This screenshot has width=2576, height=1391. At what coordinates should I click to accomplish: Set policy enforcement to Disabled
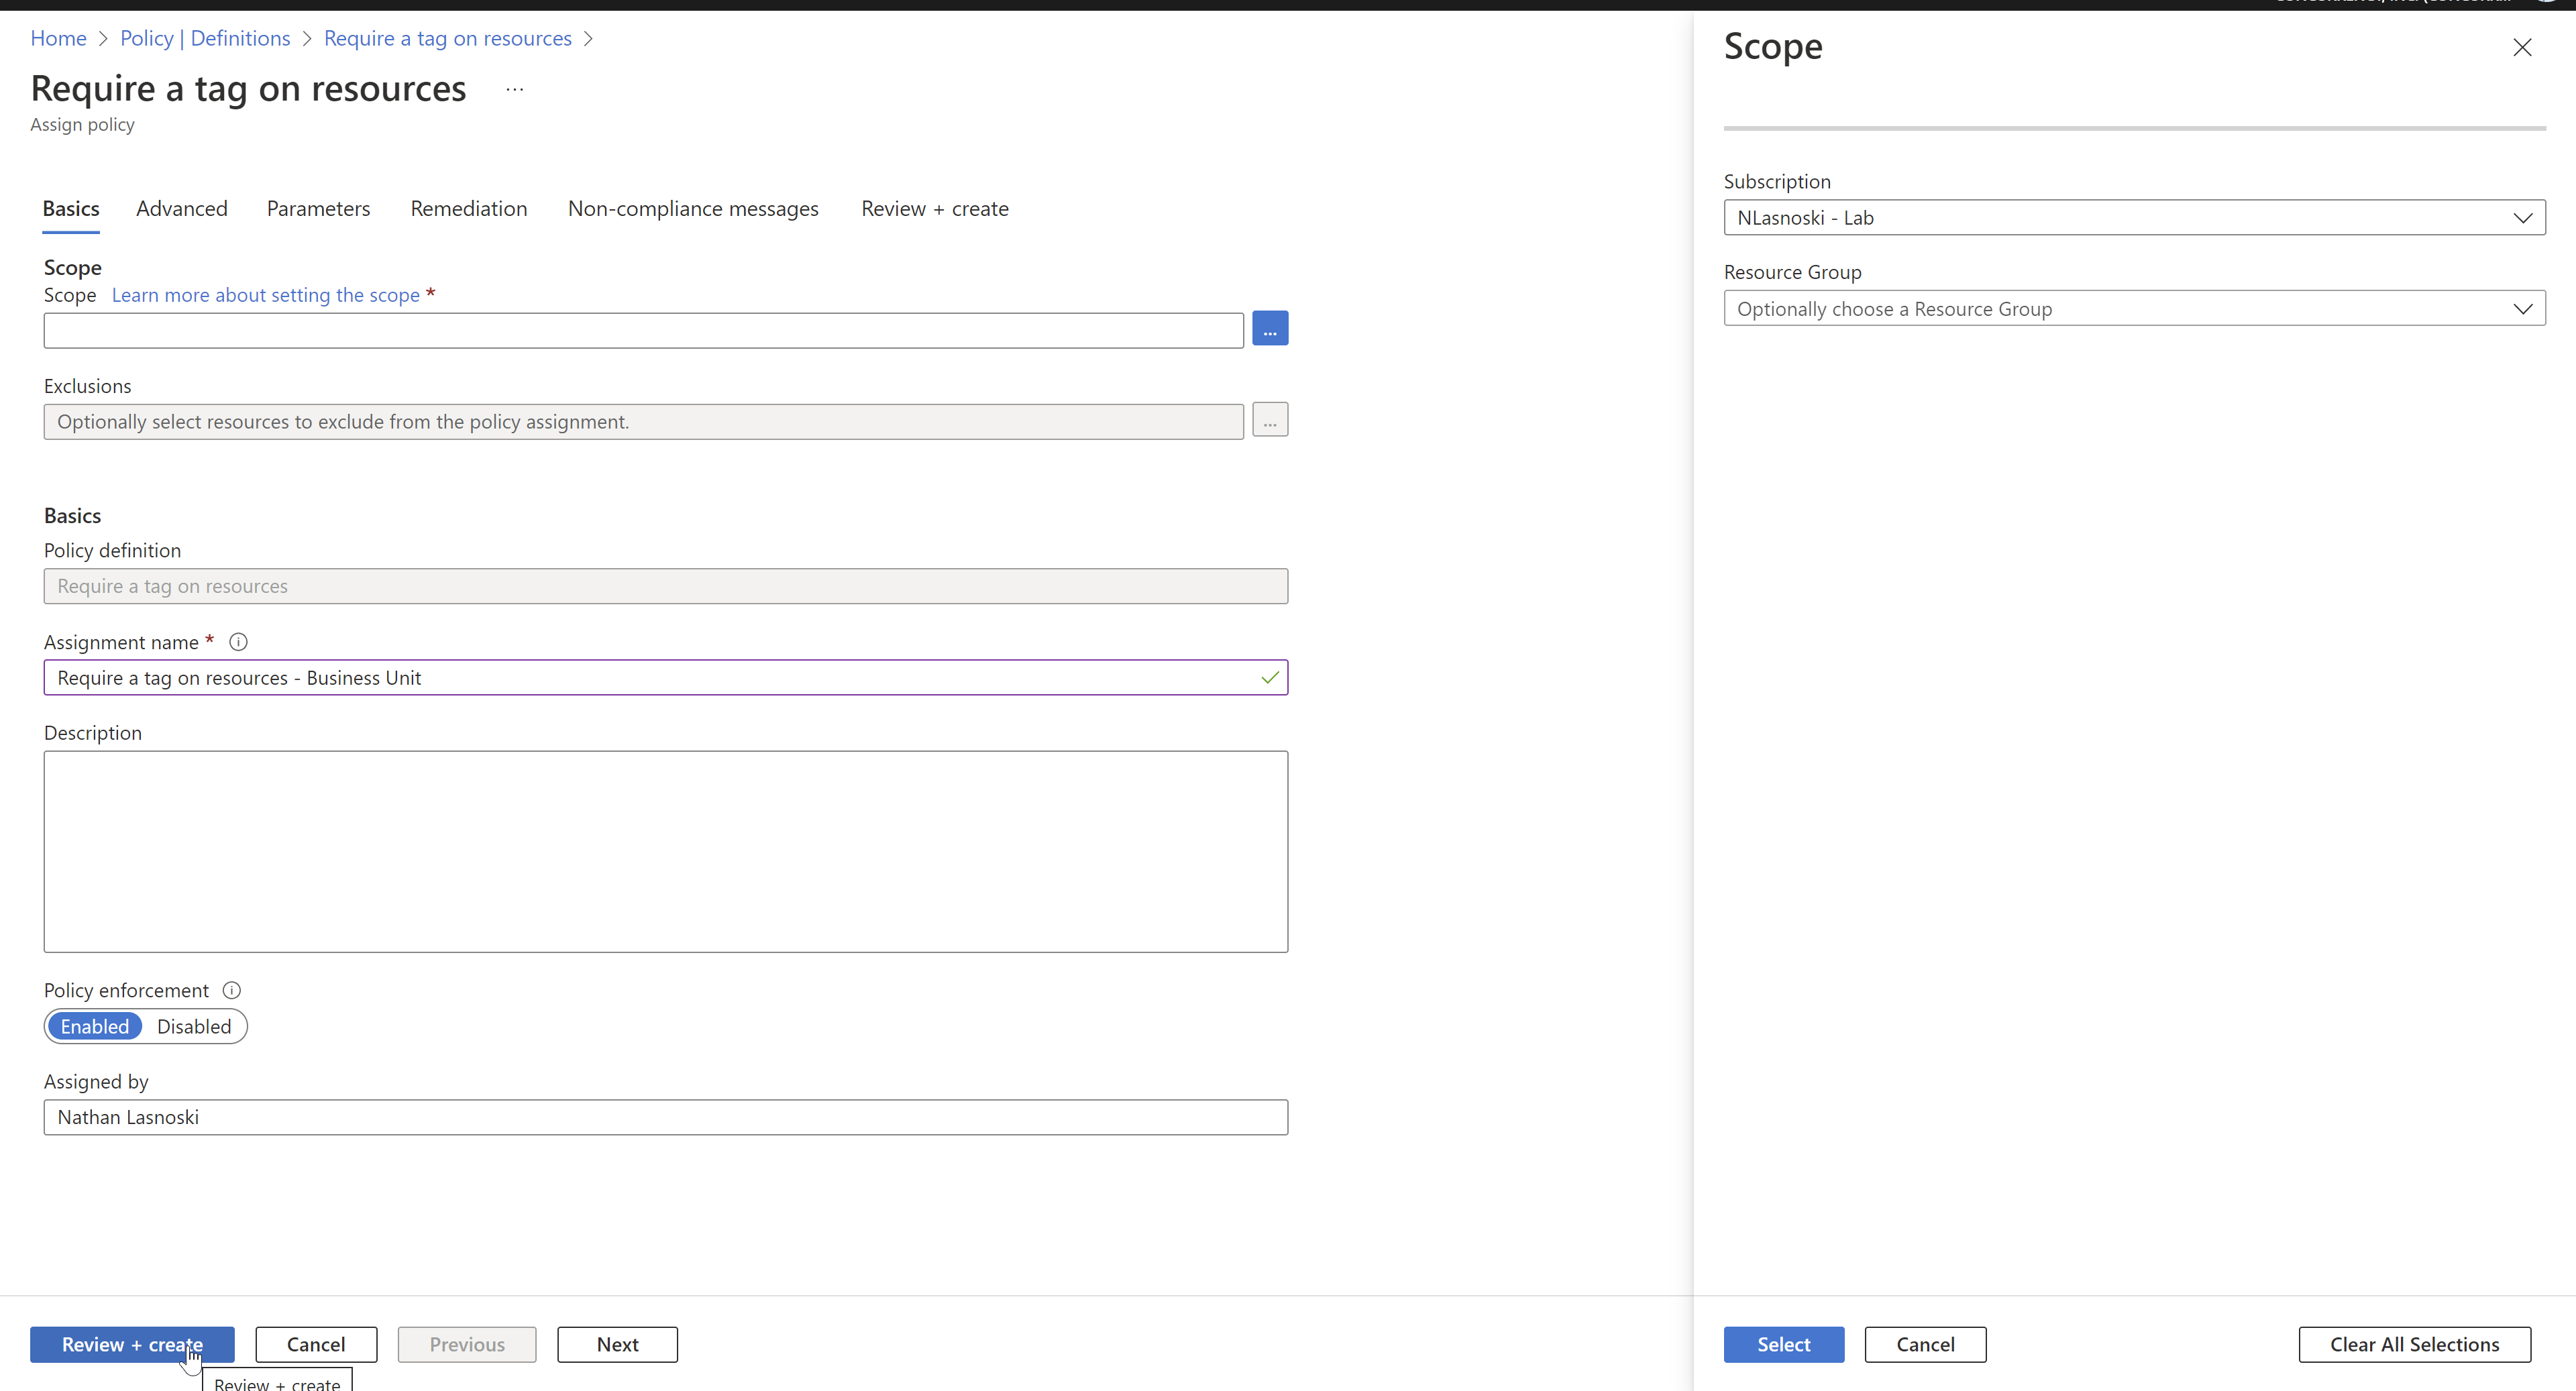[x=193, y=1026]
